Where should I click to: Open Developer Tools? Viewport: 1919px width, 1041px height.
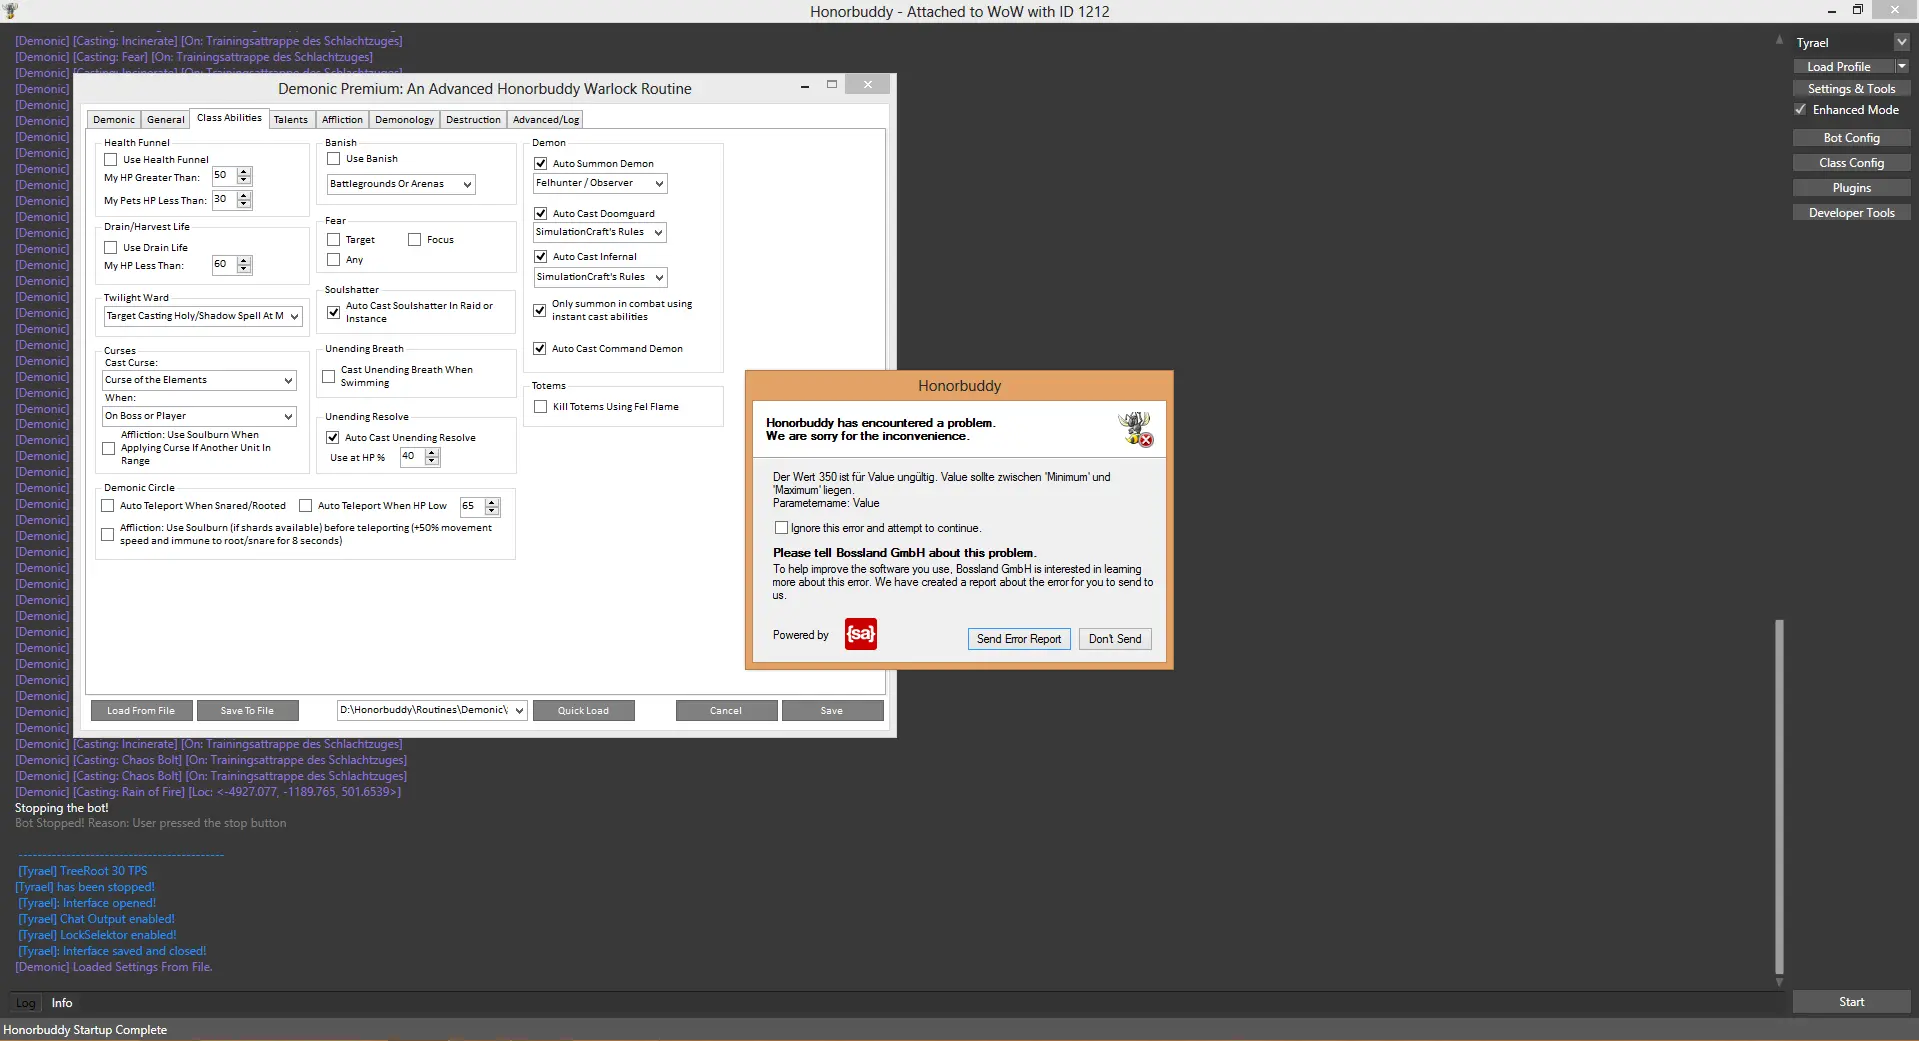1851,213
